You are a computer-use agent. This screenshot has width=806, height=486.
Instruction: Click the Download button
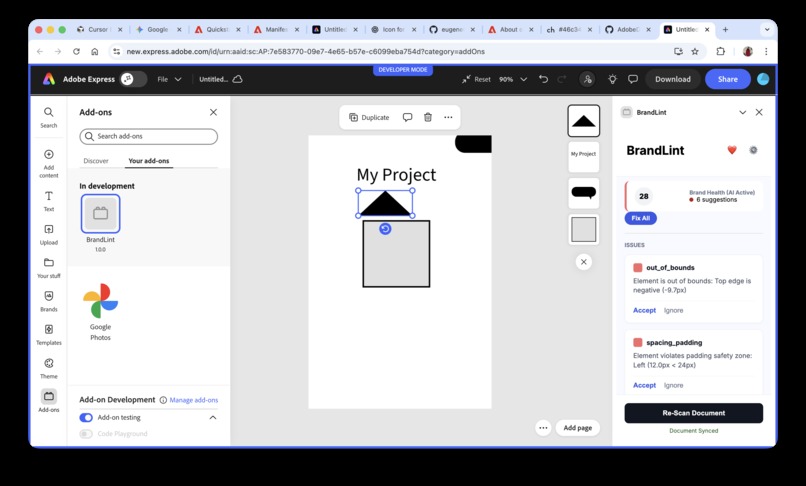673,79
